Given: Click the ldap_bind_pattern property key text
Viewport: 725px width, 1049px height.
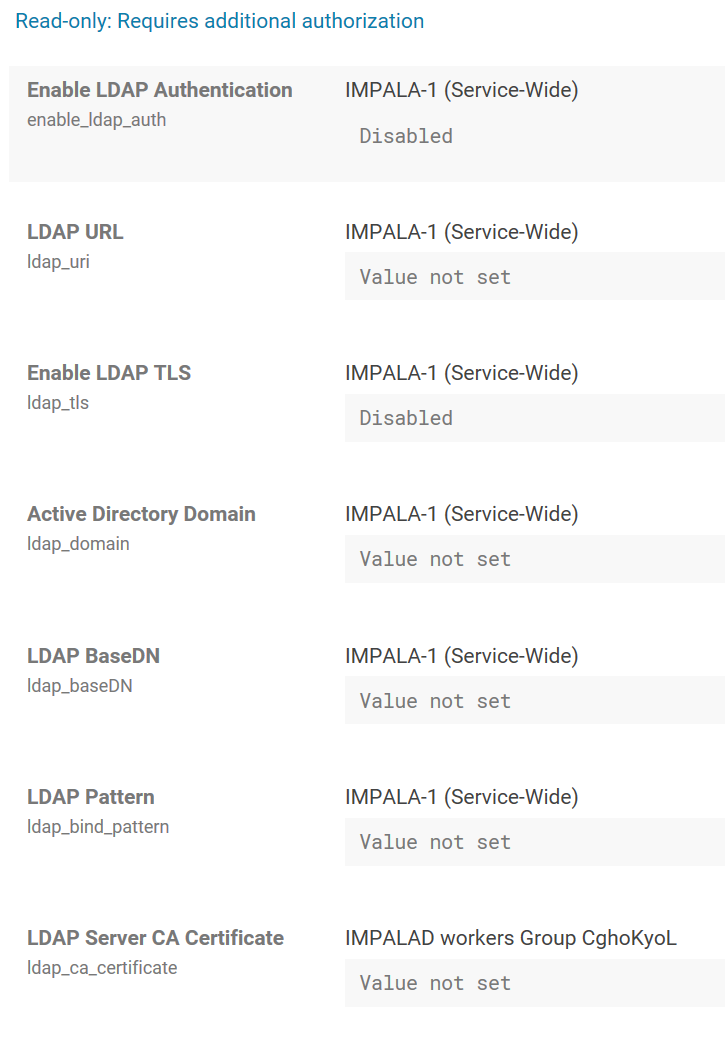Looking at the screenshot, I should click(x=98, y=827).
